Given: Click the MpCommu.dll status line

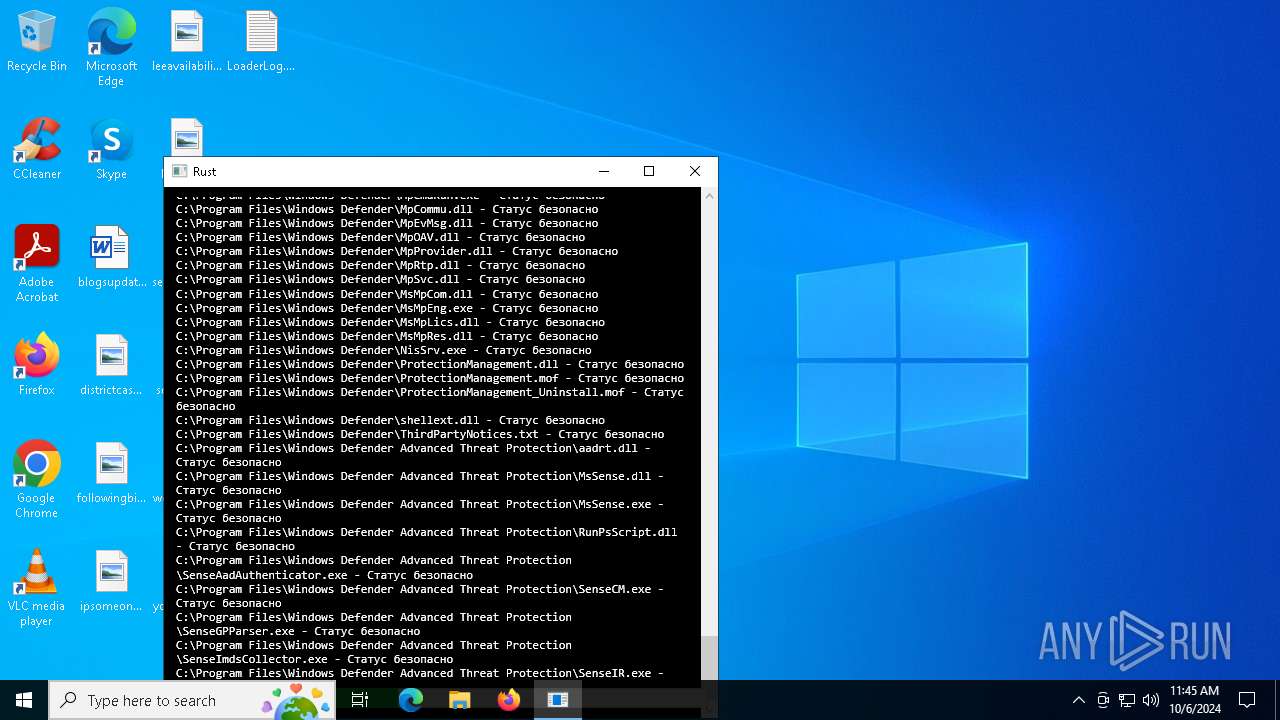Looking at the screenshot, I should coord(387,209).
